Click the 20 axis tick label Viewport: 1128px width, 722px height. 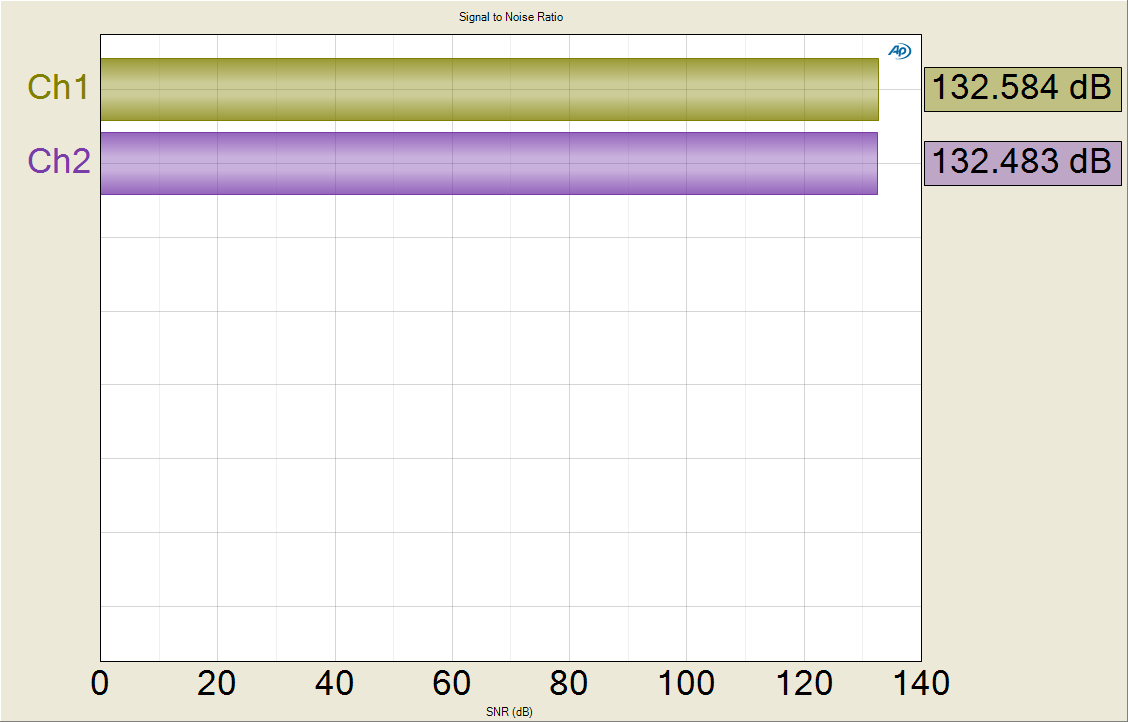217,683
